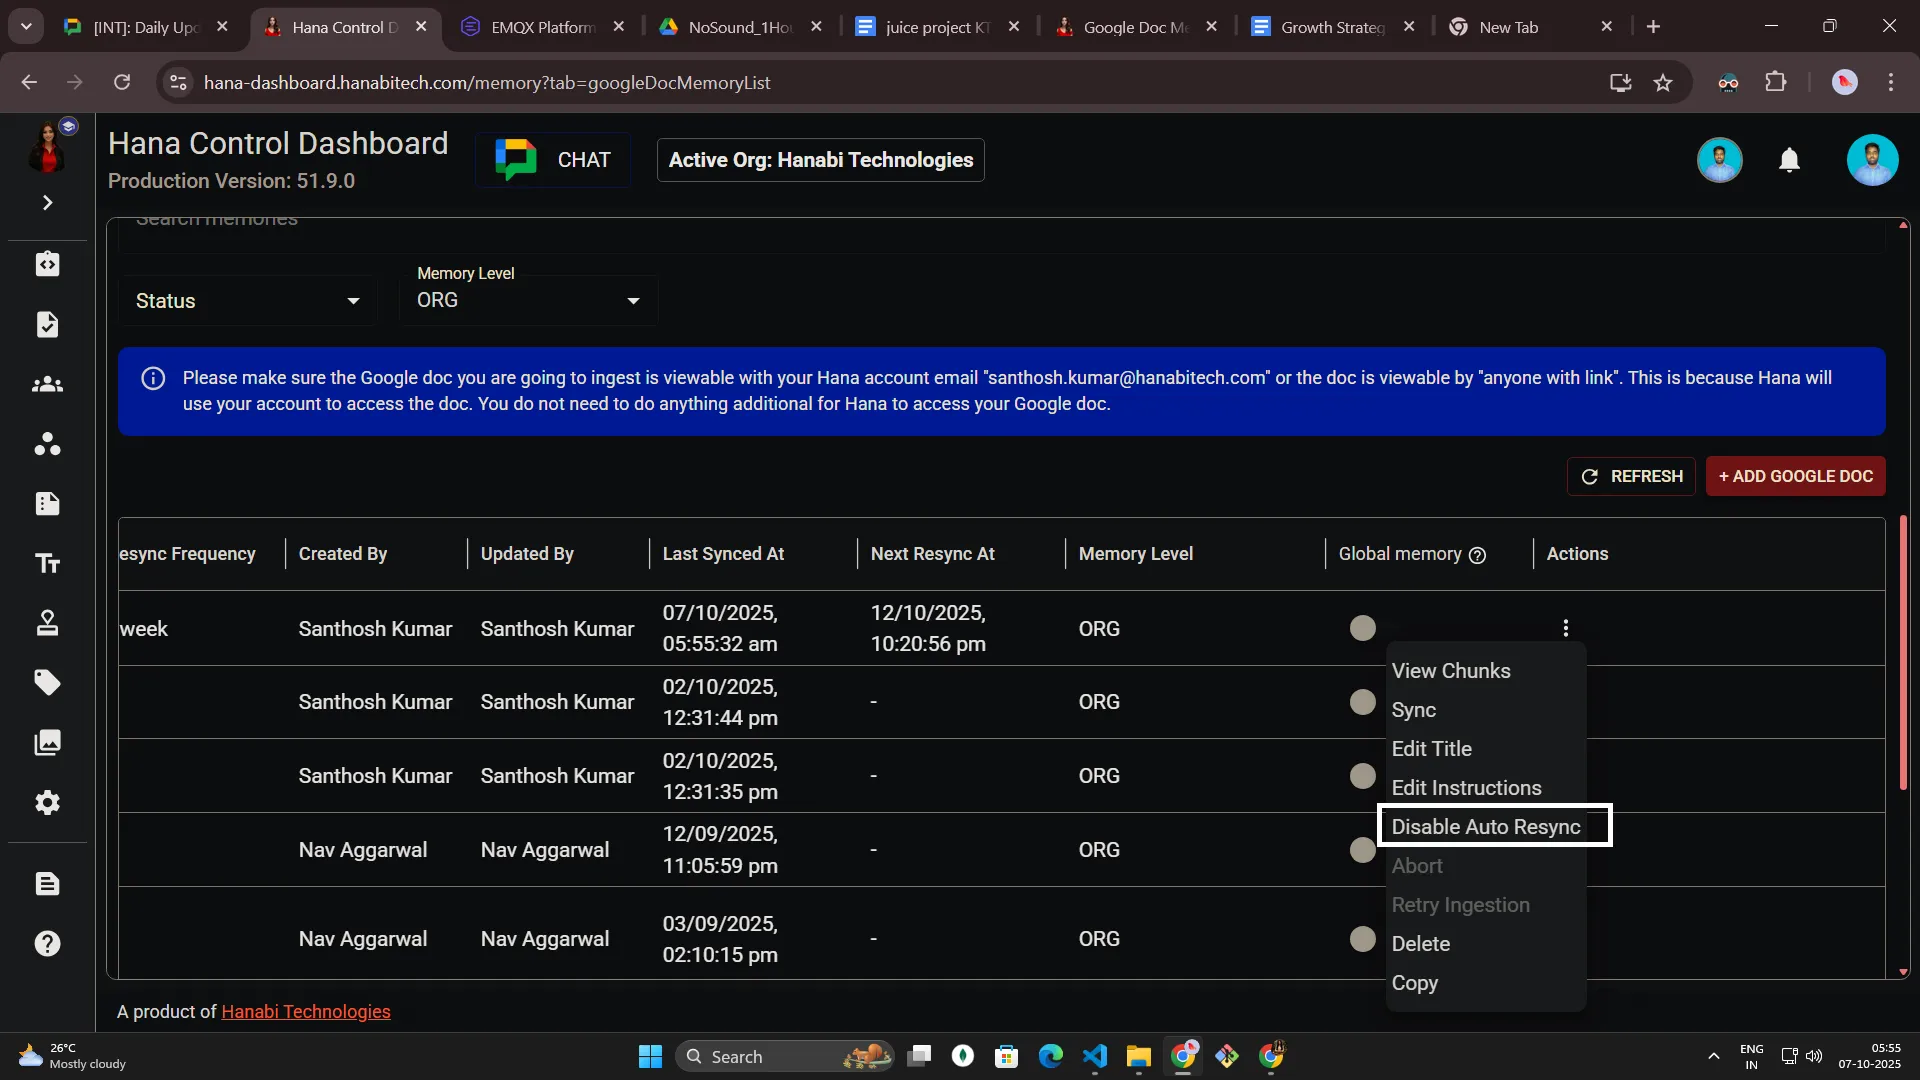Toggle Global memory for the first row

(1362, 628)
